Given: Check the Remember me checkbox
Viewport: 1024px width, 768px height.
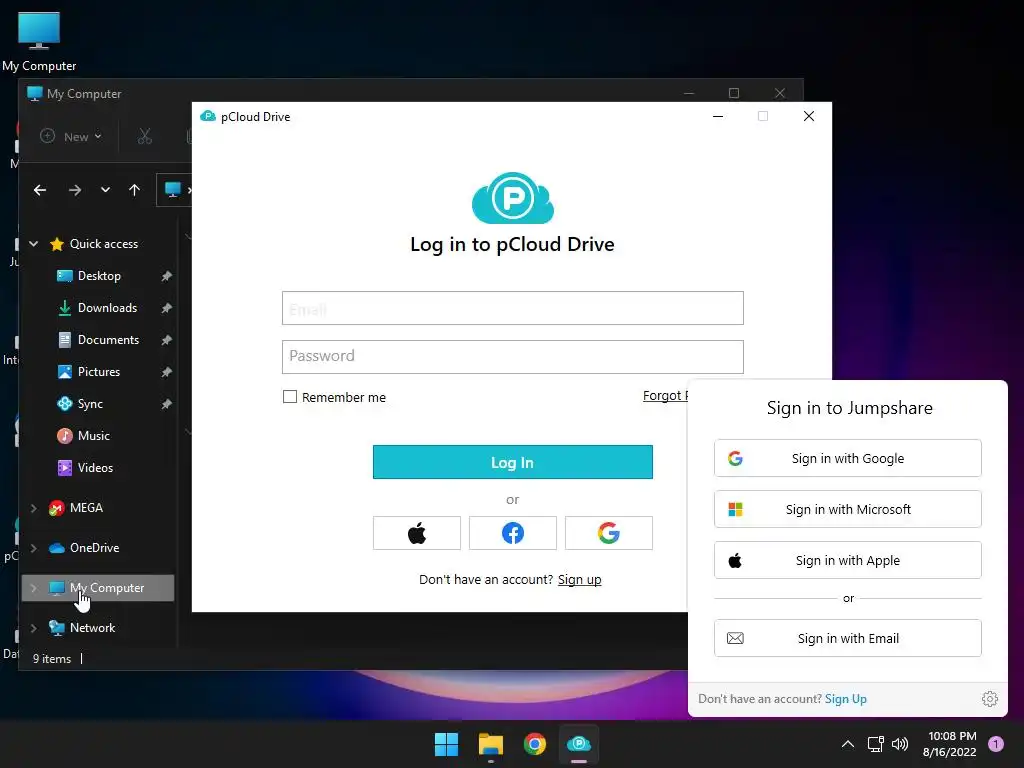Looking at the screenshot, I should [290, 396].
